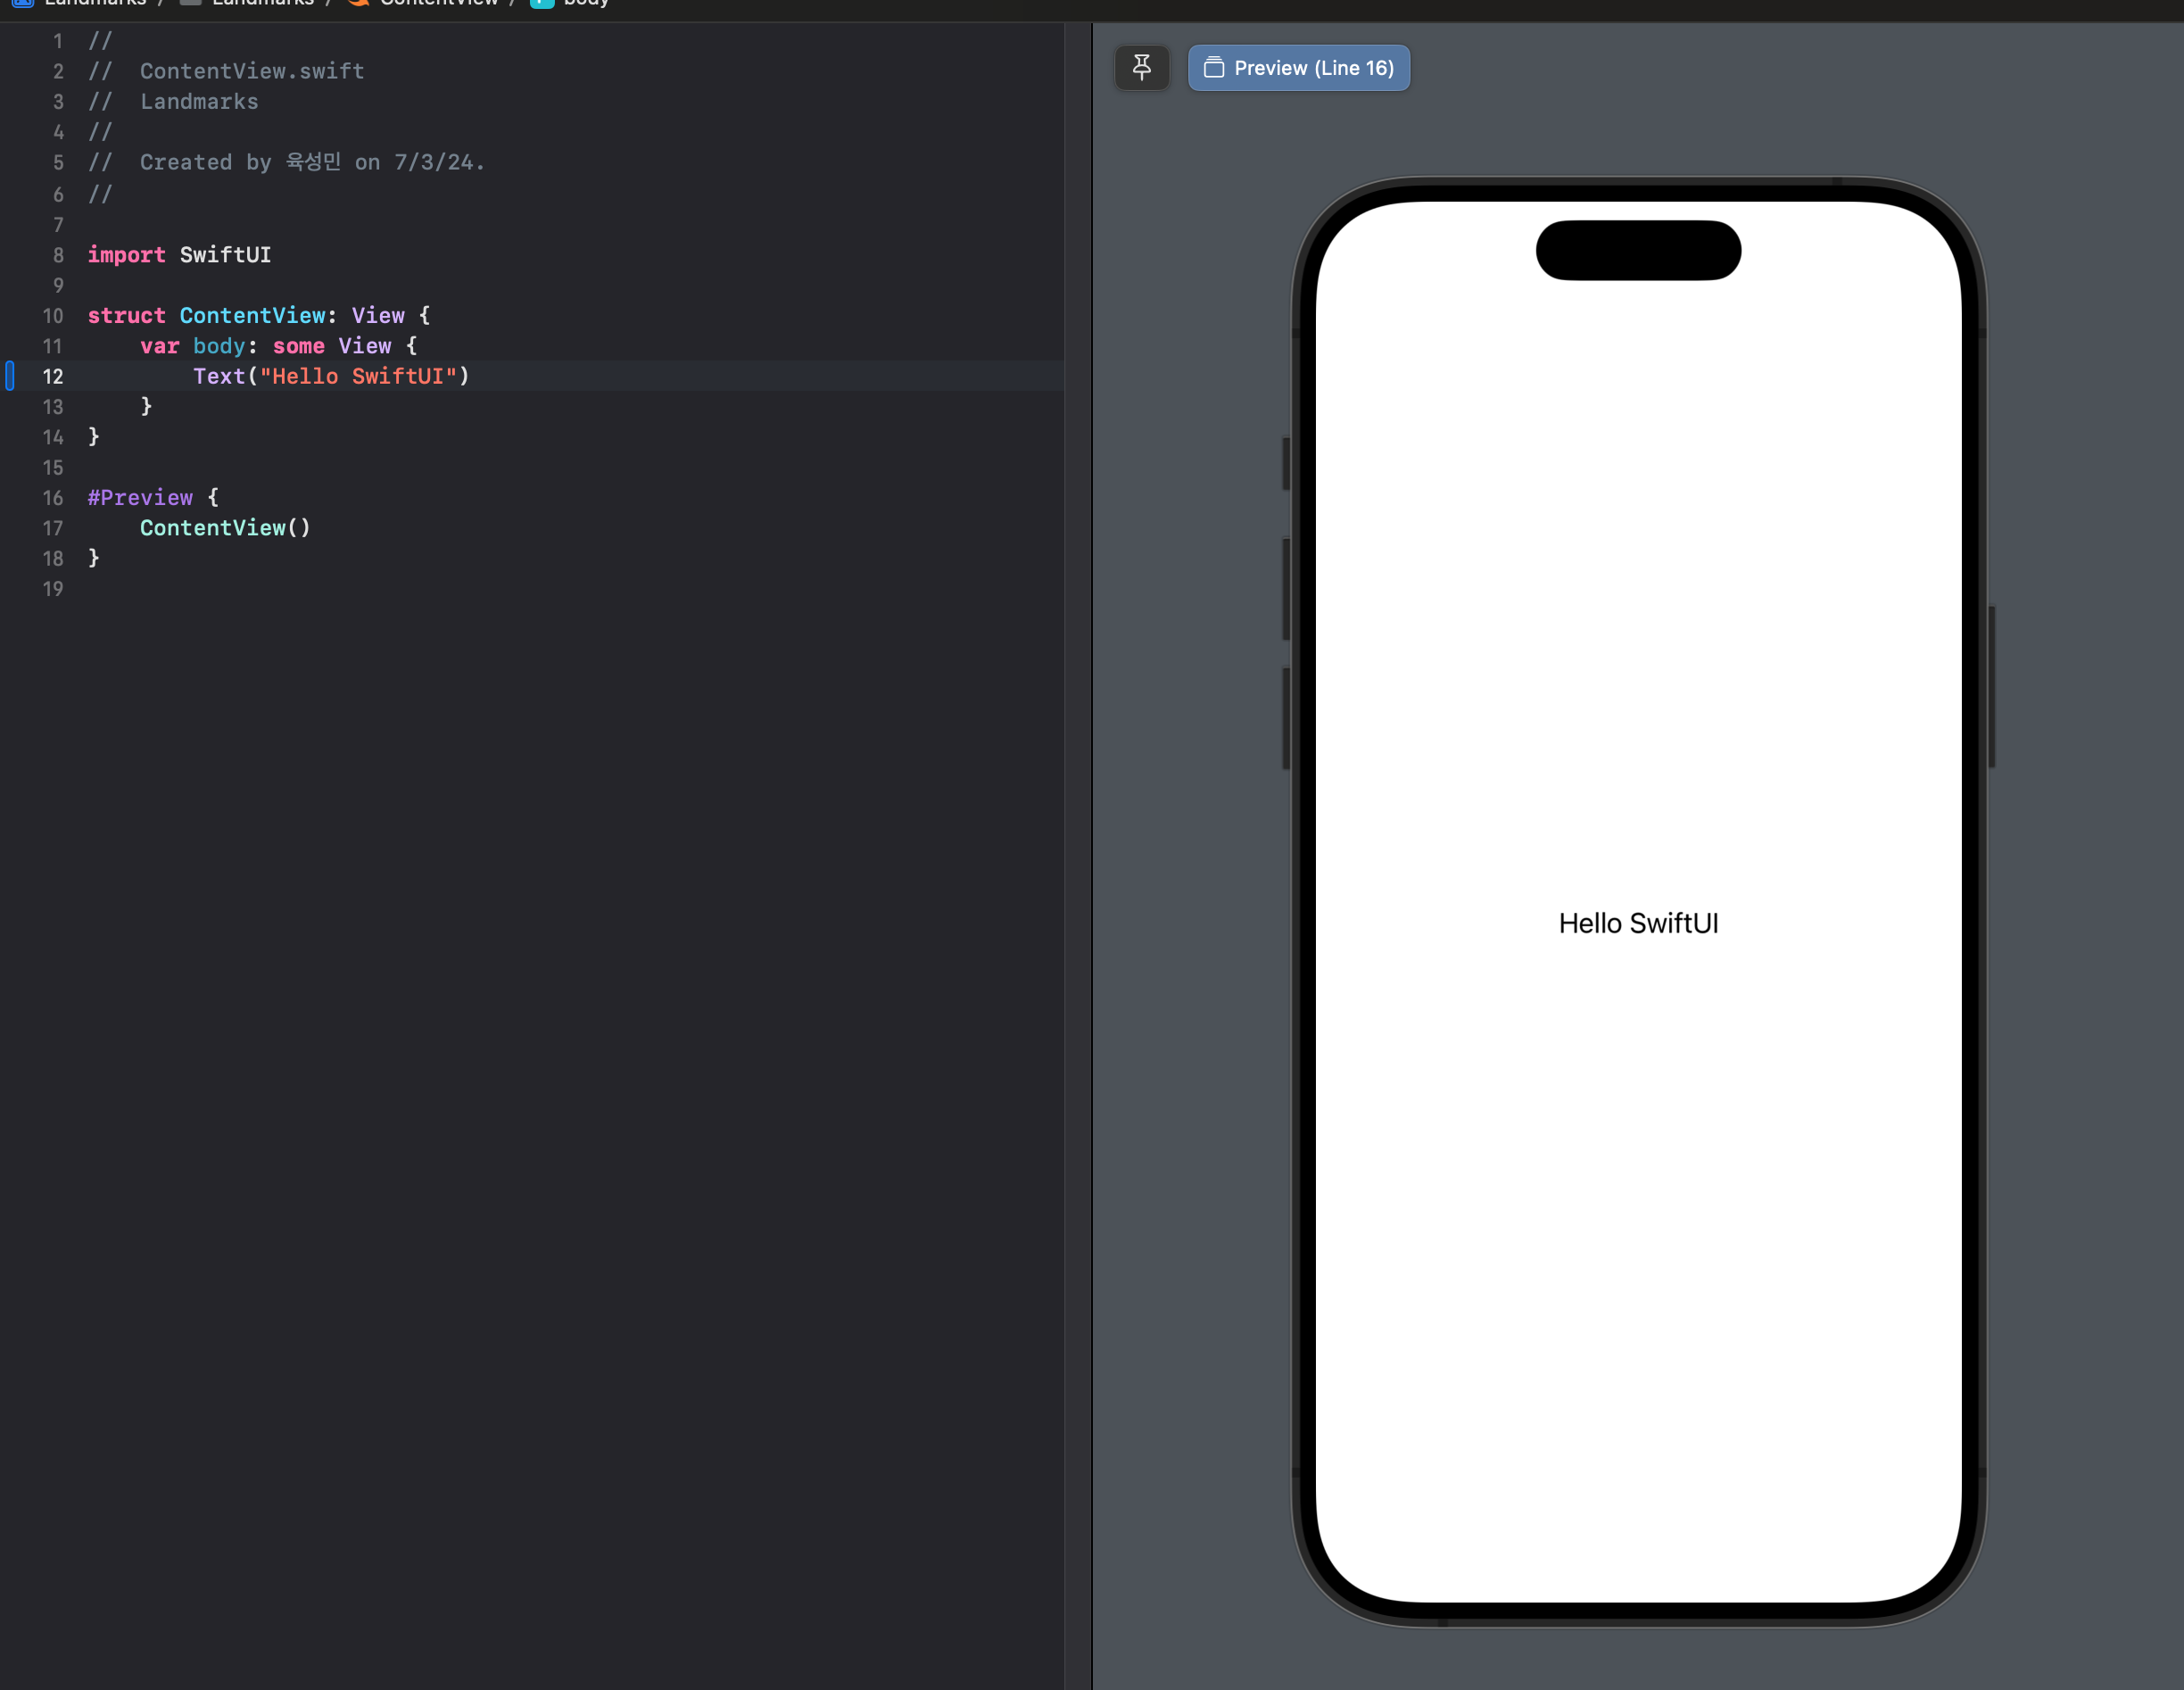Click the Hello SwiftUI text in the preview
Screen dimensions: 2184x1690
(x=1637, y=923)
